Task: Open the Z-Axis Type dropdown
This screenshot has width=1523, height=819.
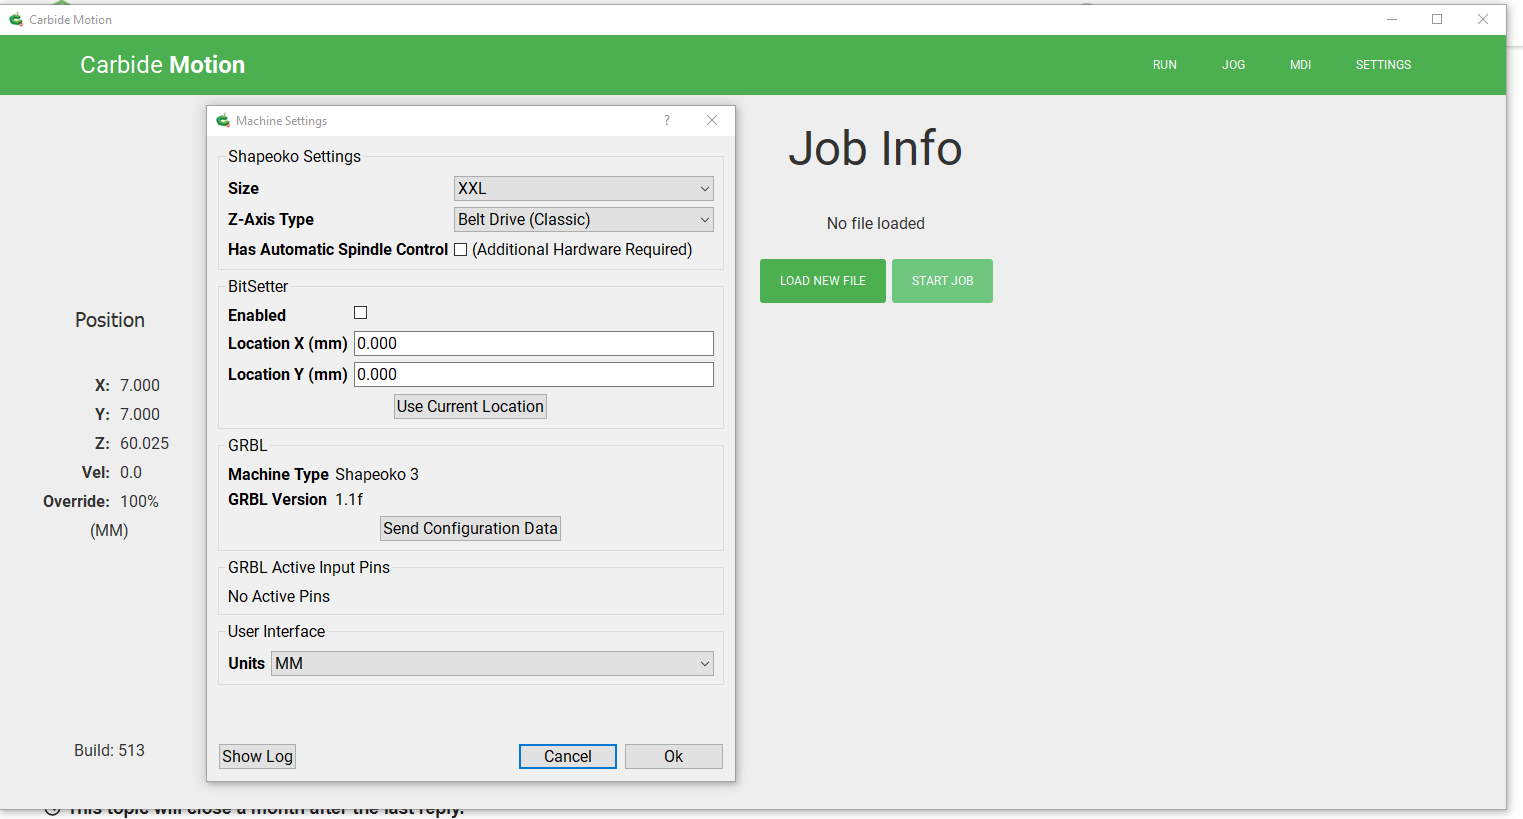Action: [584, 219]
